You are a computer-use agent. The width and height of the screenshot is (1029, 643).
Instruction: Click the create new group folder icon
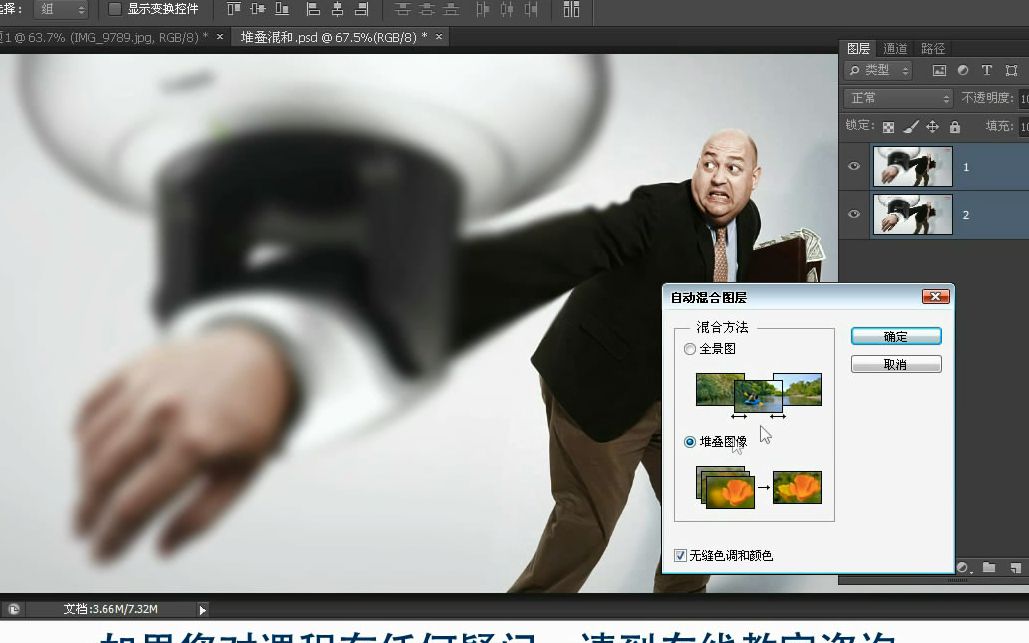coord(990,568)
